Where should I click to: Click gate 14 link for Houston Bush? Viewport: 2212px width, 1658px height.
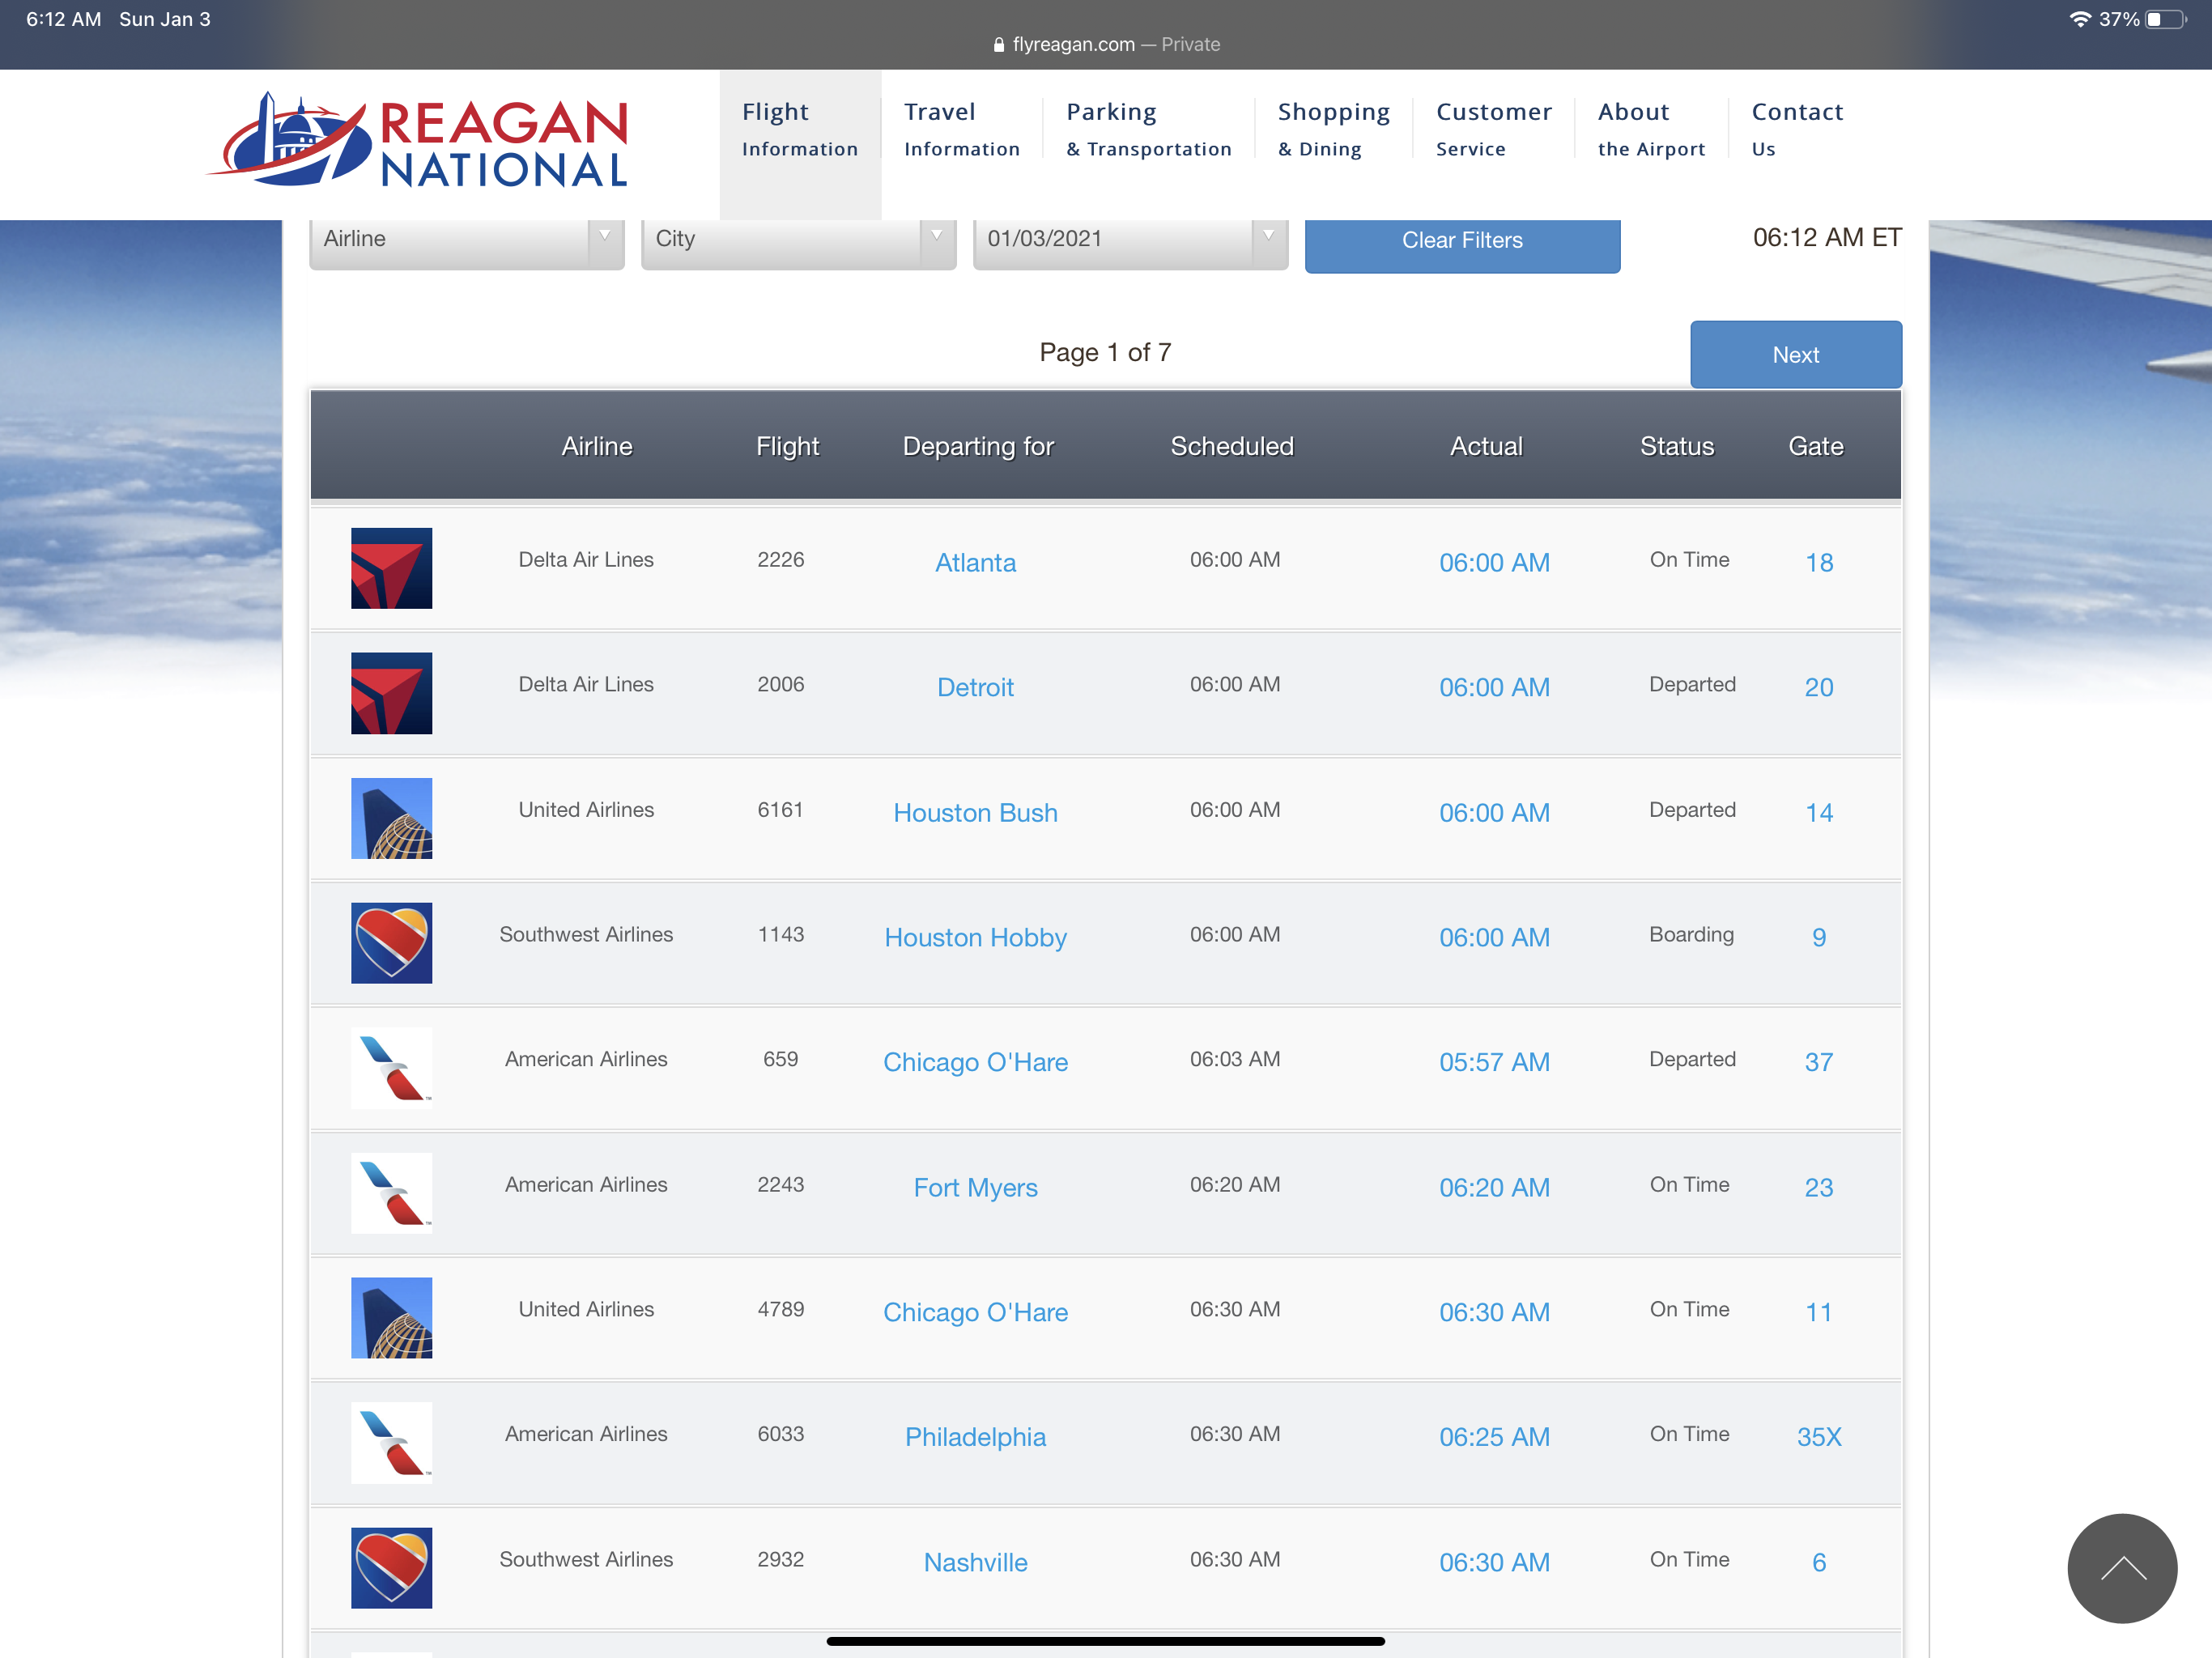[1819, 813]
